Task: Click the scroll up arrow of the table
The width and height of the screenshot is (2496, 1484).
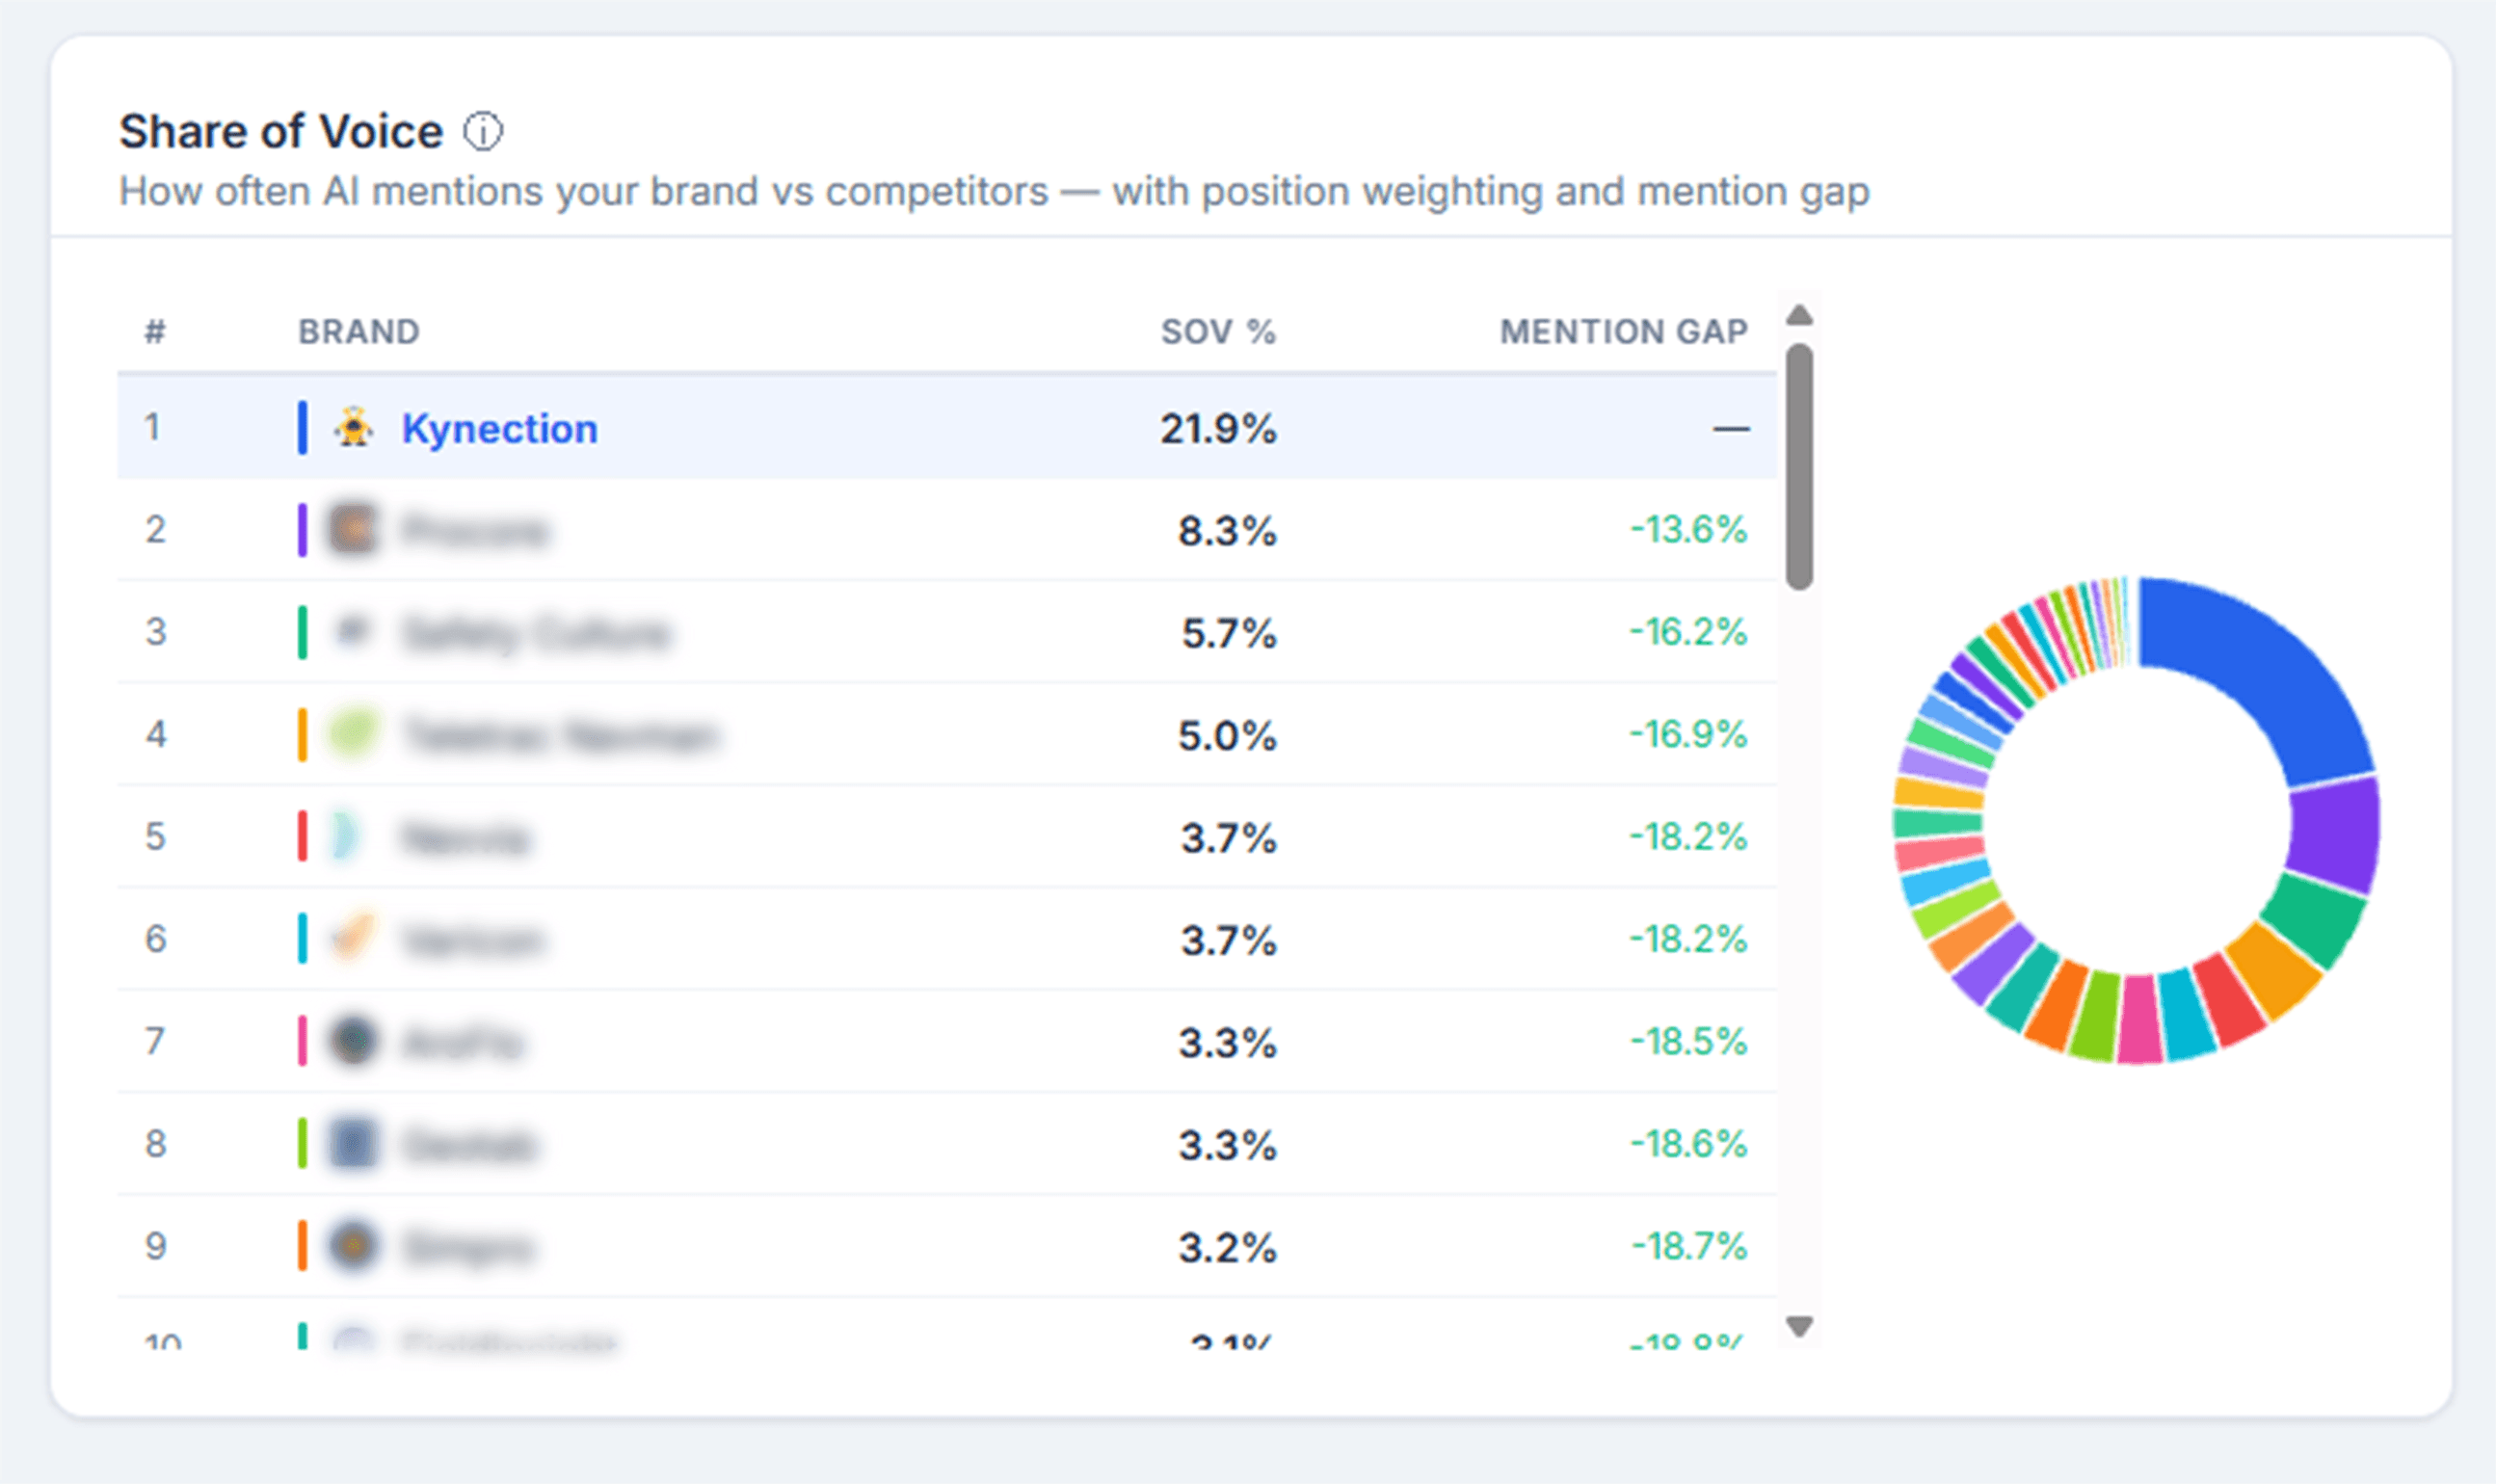Action: coord(1799,317)
